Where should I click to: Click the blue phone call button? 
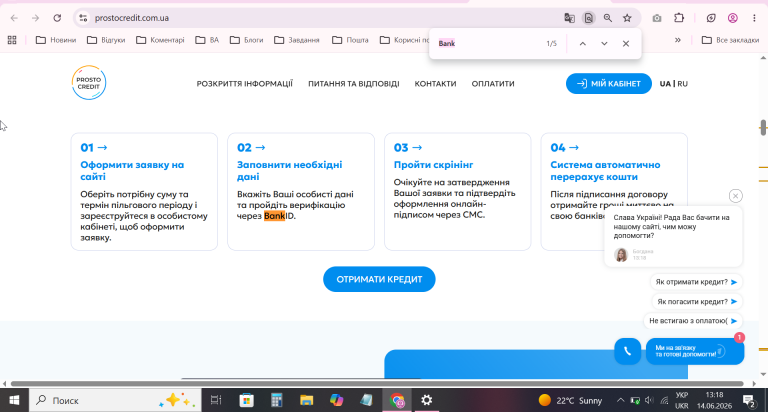tap(627, 351)
